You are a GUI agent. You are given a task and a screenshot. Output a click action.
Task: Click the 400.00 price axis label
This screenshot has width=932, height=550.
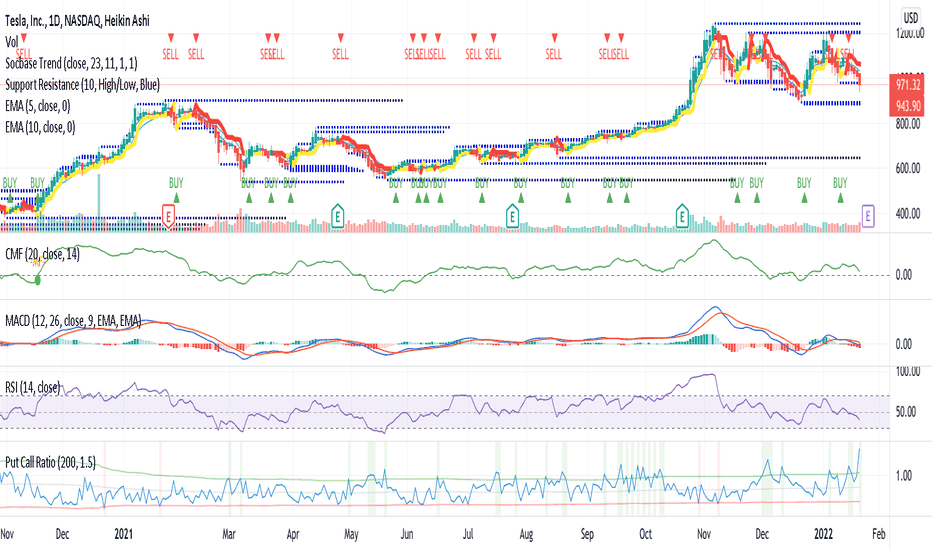[x=908, y=213]
